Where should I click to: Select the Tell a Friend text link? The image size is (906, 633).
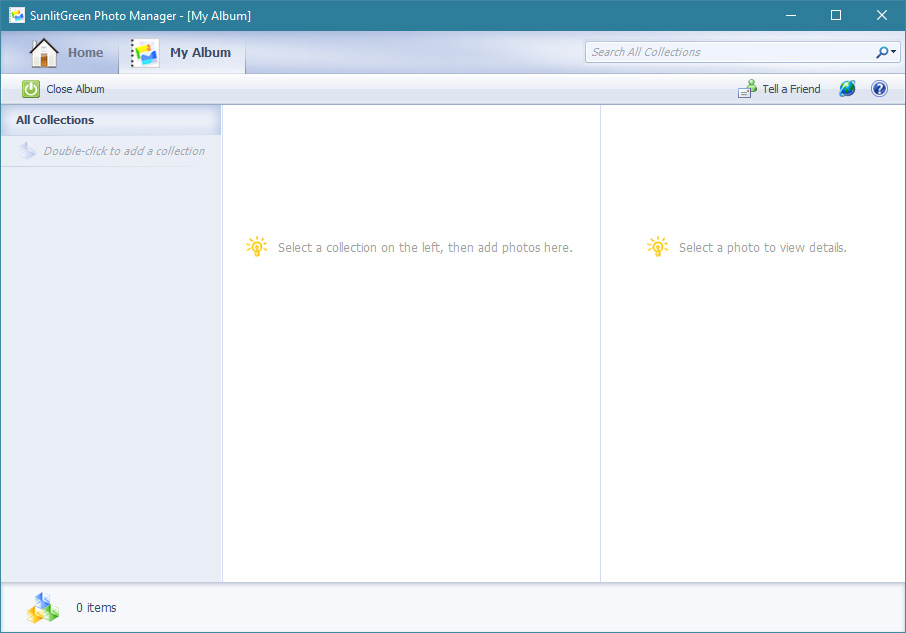pyautogui.click(x=791, y=89)
